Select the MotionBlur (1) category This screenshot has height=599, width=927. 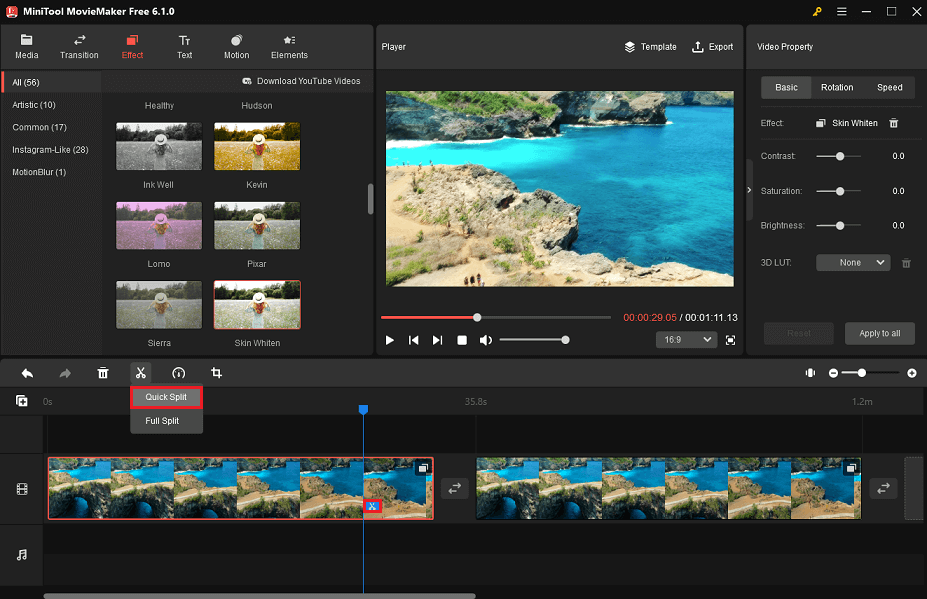39,172
